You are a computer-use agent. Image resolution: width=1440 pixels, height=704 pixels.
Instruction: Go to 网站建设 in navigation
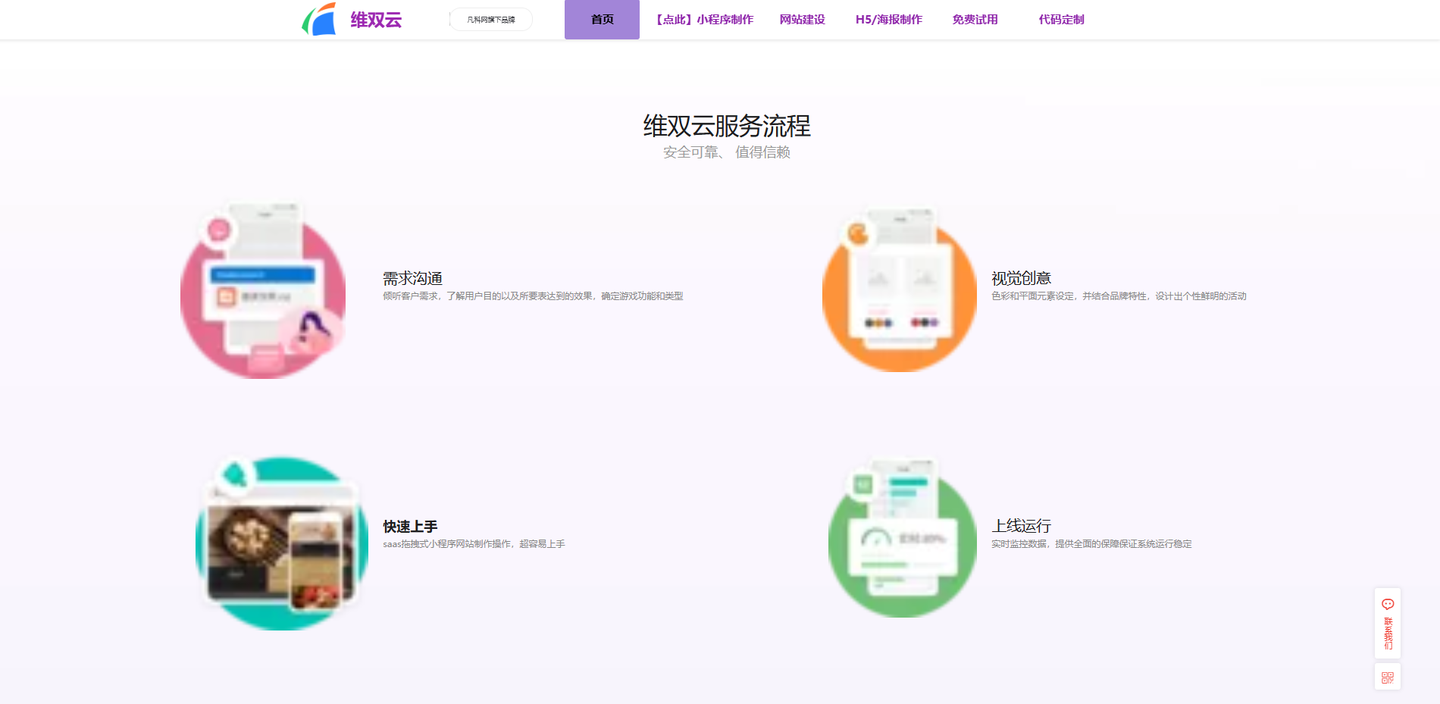802,19
